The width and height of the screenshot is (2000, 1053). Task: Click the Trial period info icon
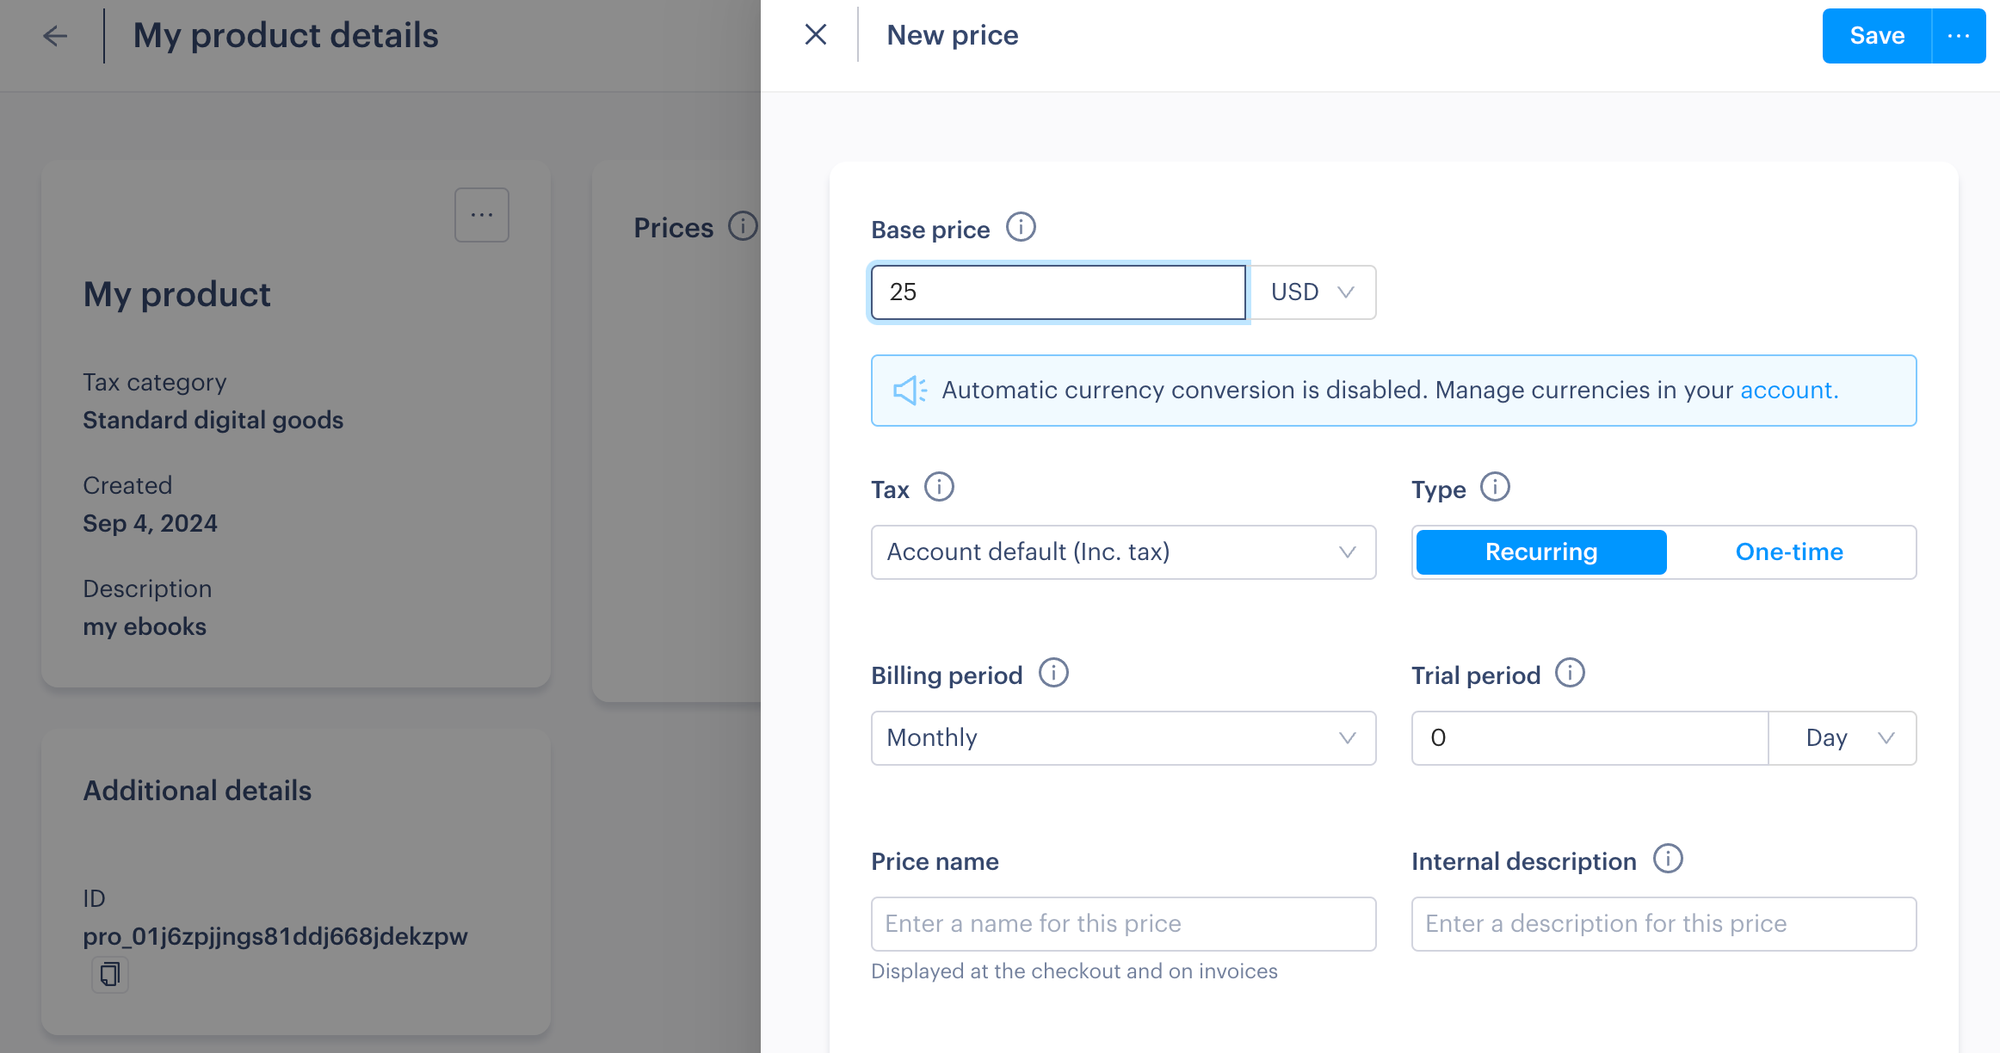[1570, 674]
